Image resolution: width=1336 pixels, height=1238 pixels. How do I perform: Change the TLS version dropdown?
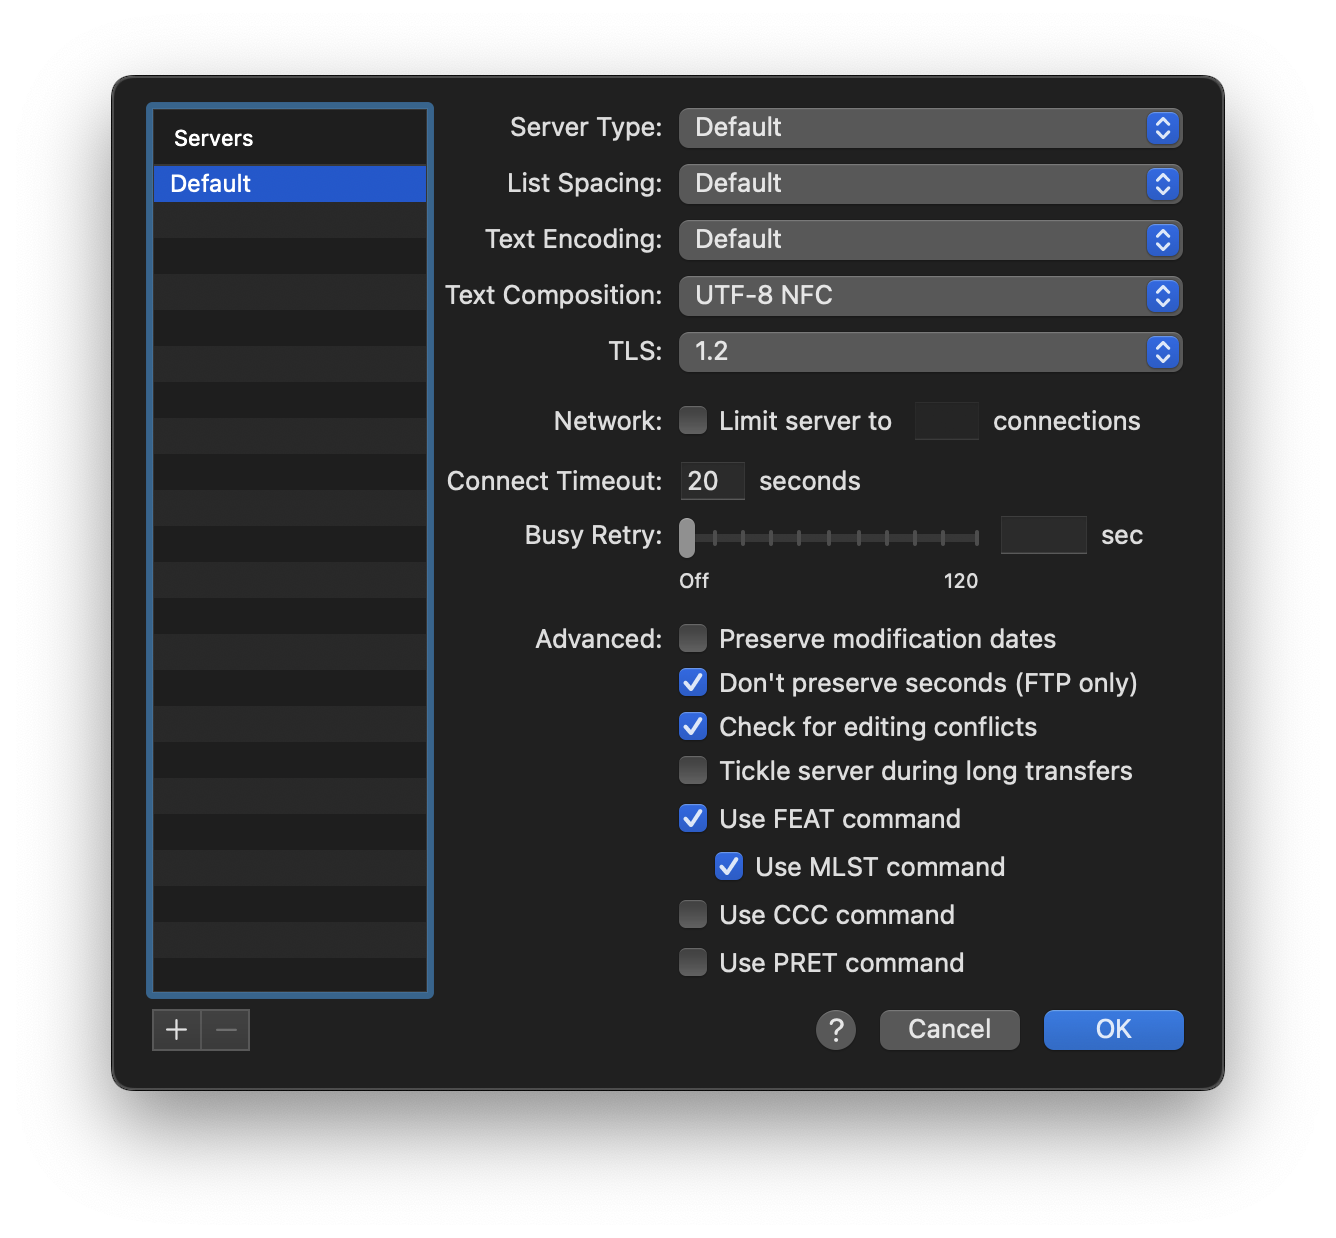pos(930,352)
